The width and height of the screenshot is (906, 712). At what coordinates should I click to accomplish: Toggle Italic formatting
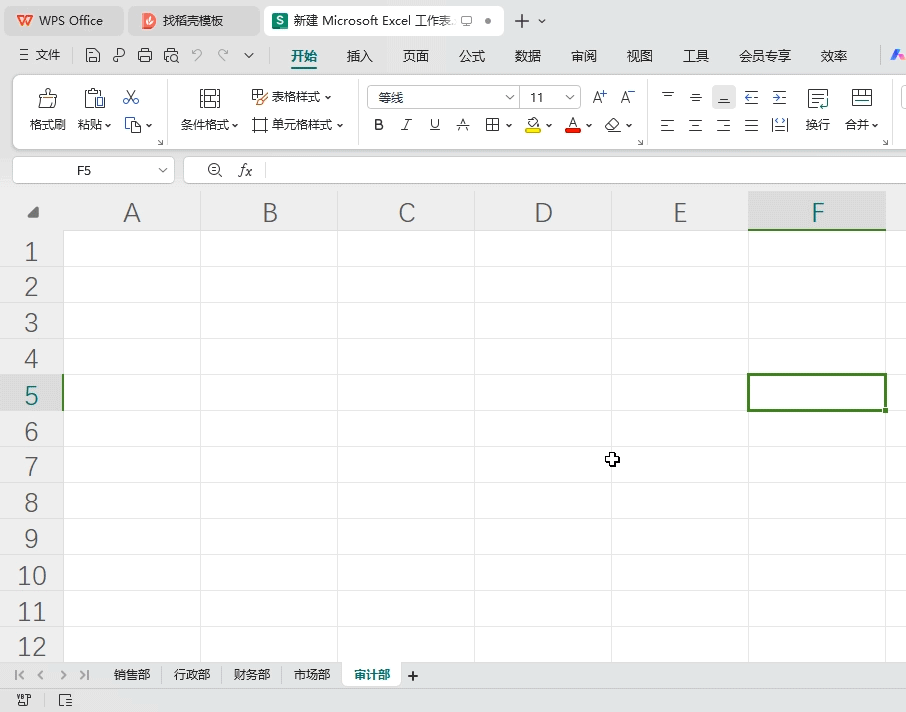406,125
